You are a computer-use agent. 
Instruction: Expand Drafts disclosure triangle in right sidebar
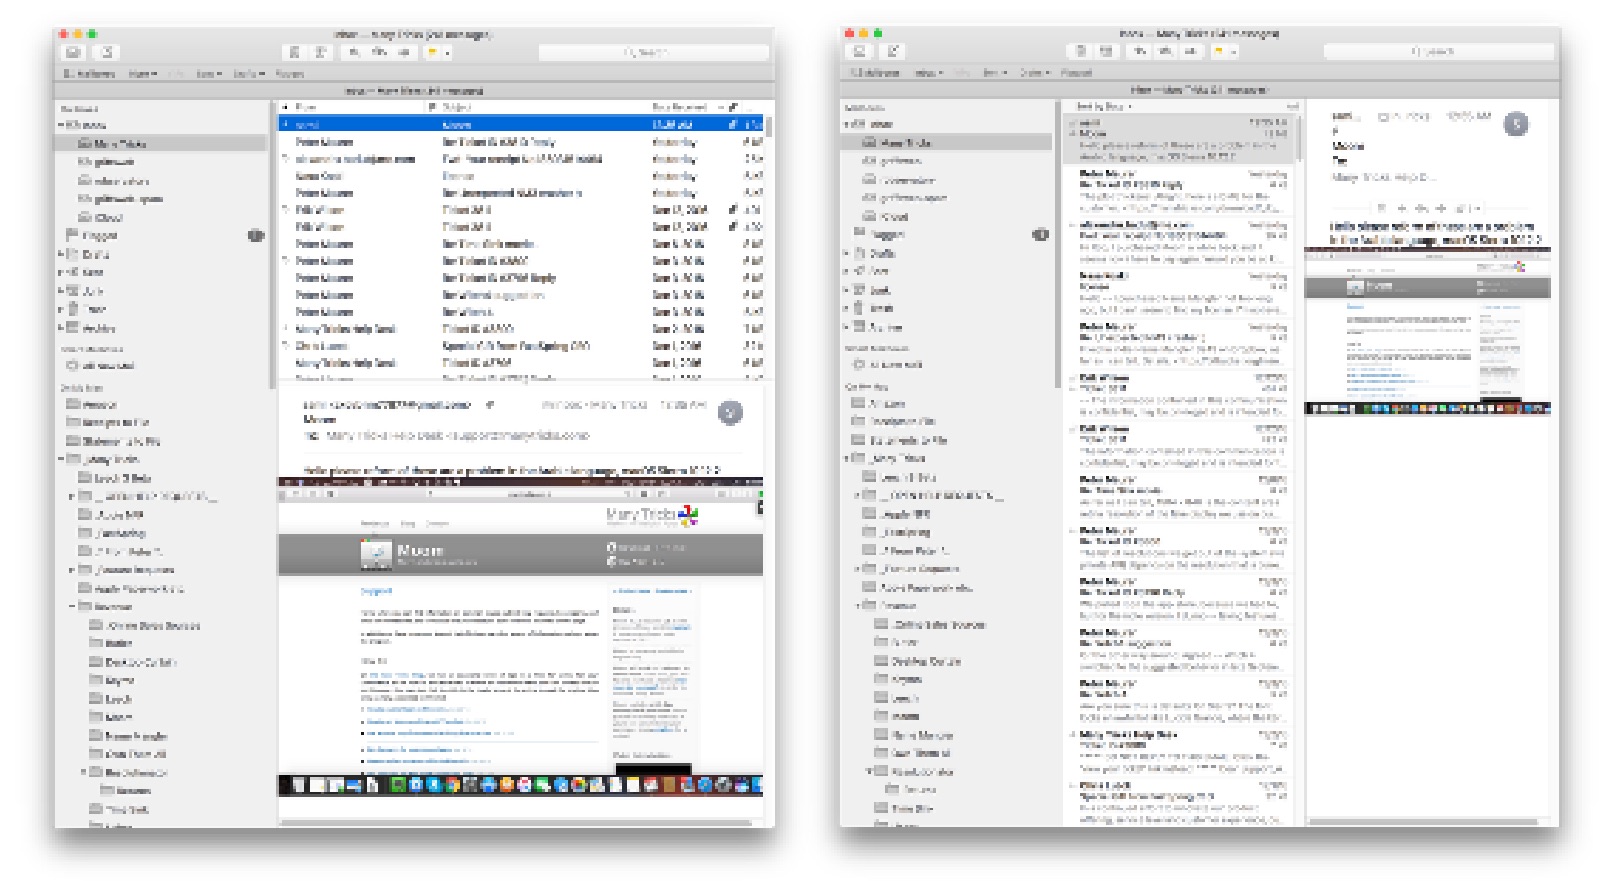846,253
